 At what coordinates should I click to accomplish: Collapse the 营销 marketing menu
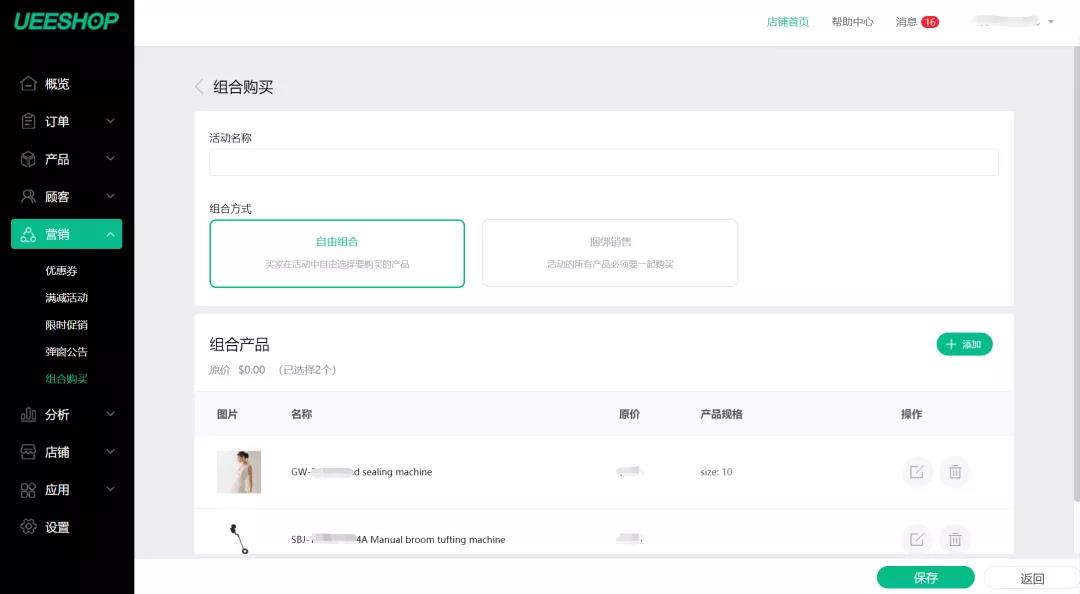pyautogui.click(x=67, y=234)
